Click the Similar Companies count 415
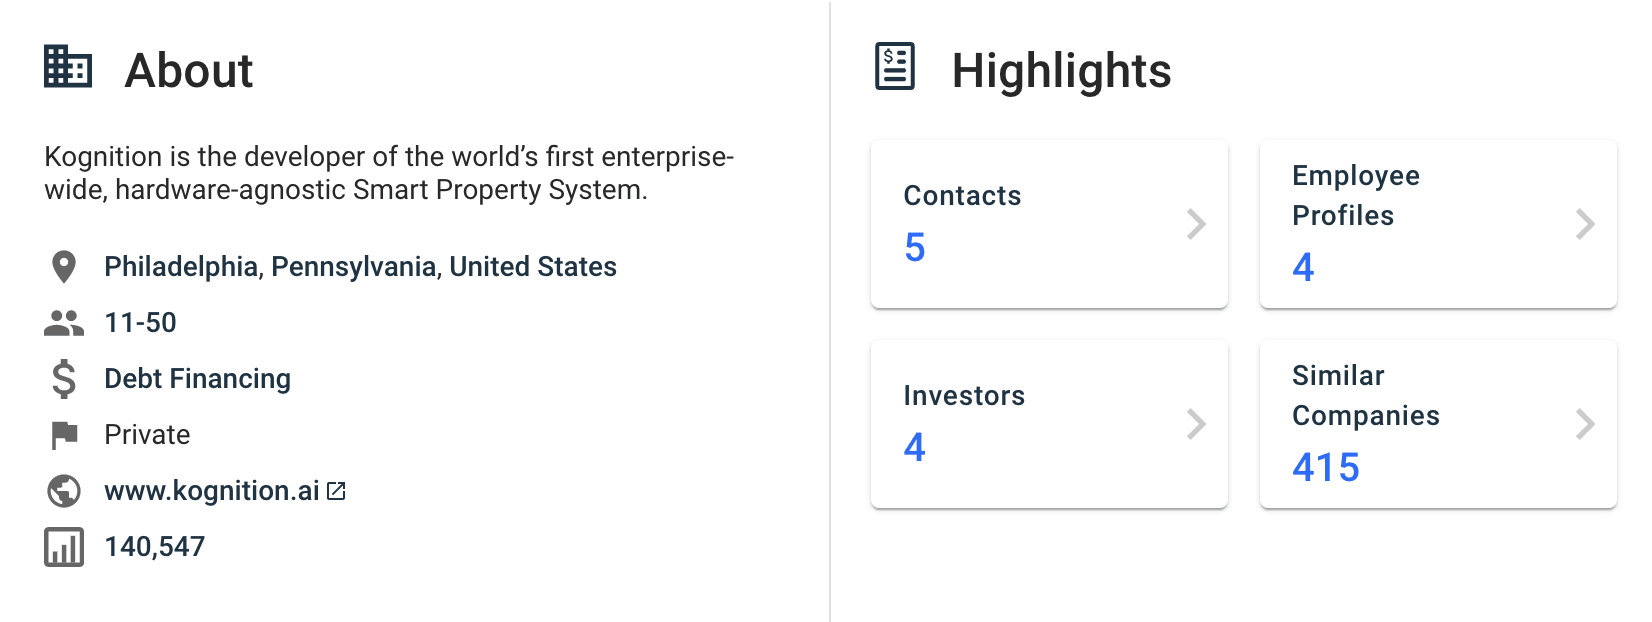 [1323, 468]
